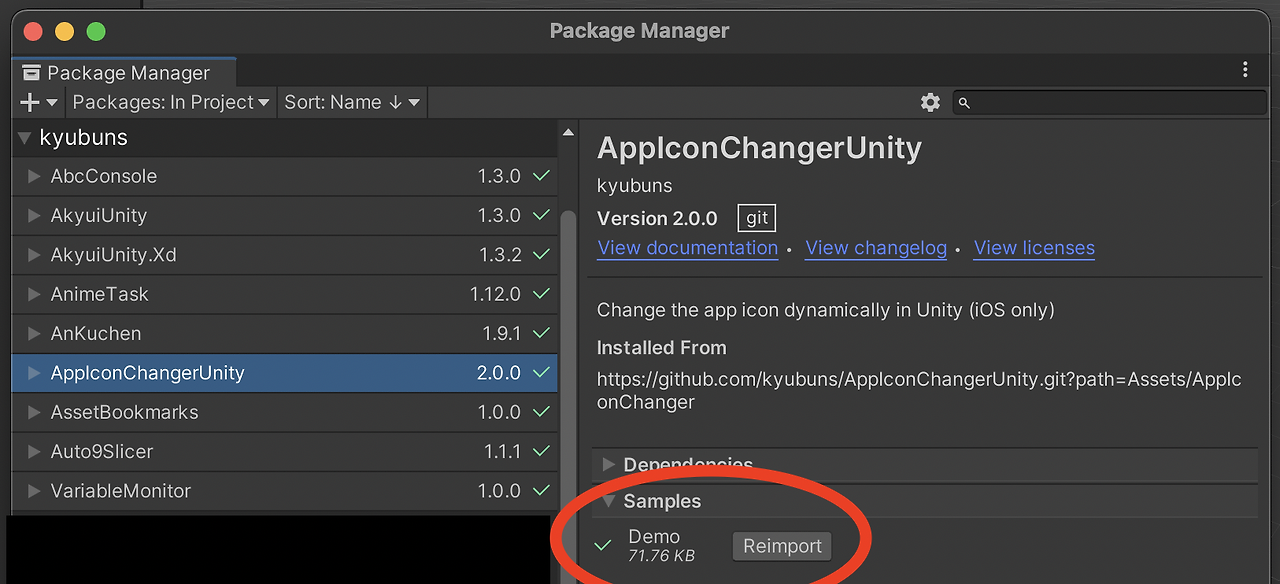Select the Auto9Slicer package
This screenshot has width=1280, height=584.
pyautogui.click(x=285, y=451)
